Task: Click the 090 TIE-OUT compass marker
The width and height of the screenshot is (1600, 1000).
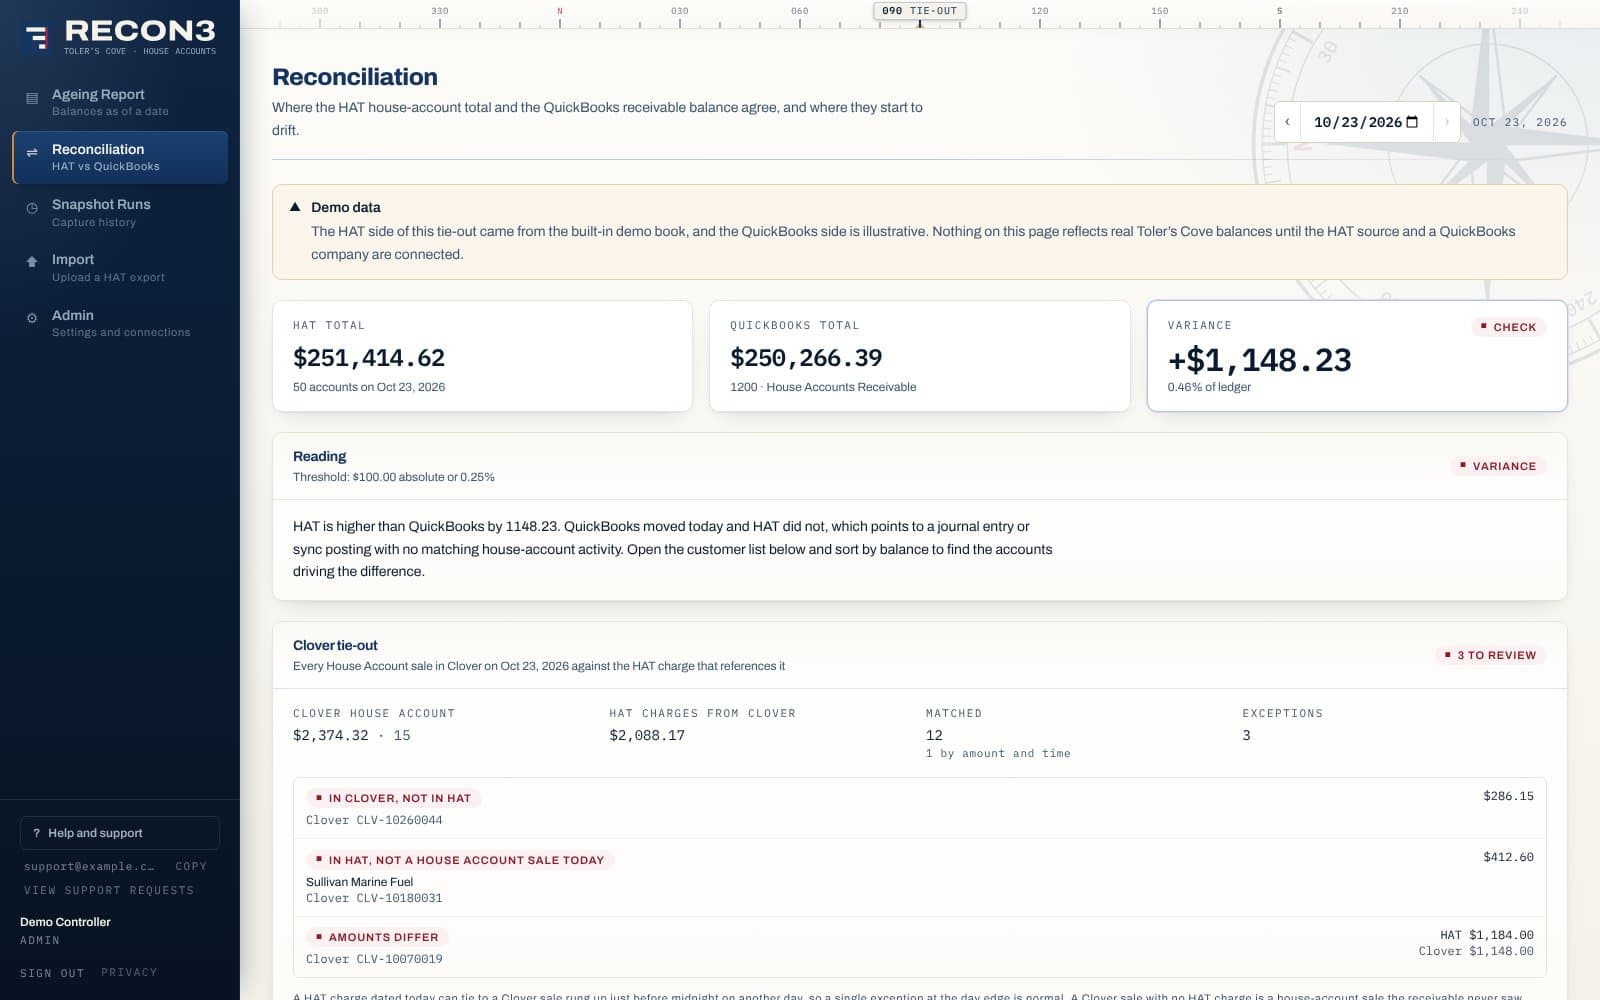Action: [x=920, y=11]
